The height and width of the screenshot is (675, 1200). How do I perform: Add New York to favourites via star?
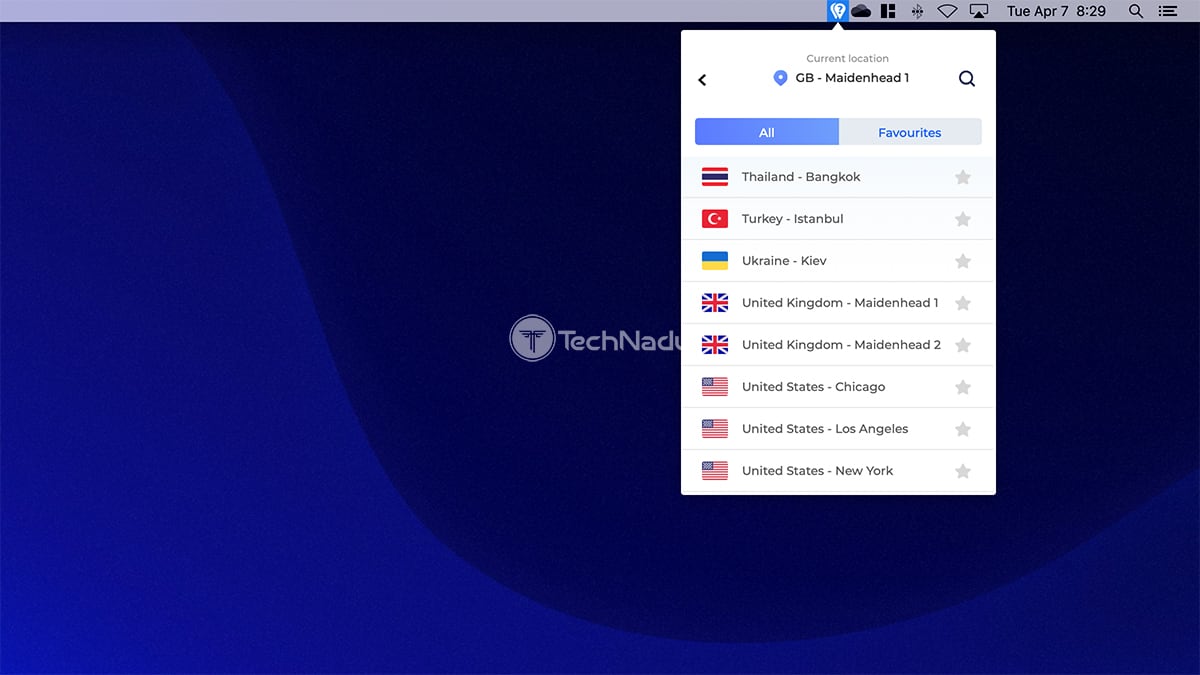963,471
